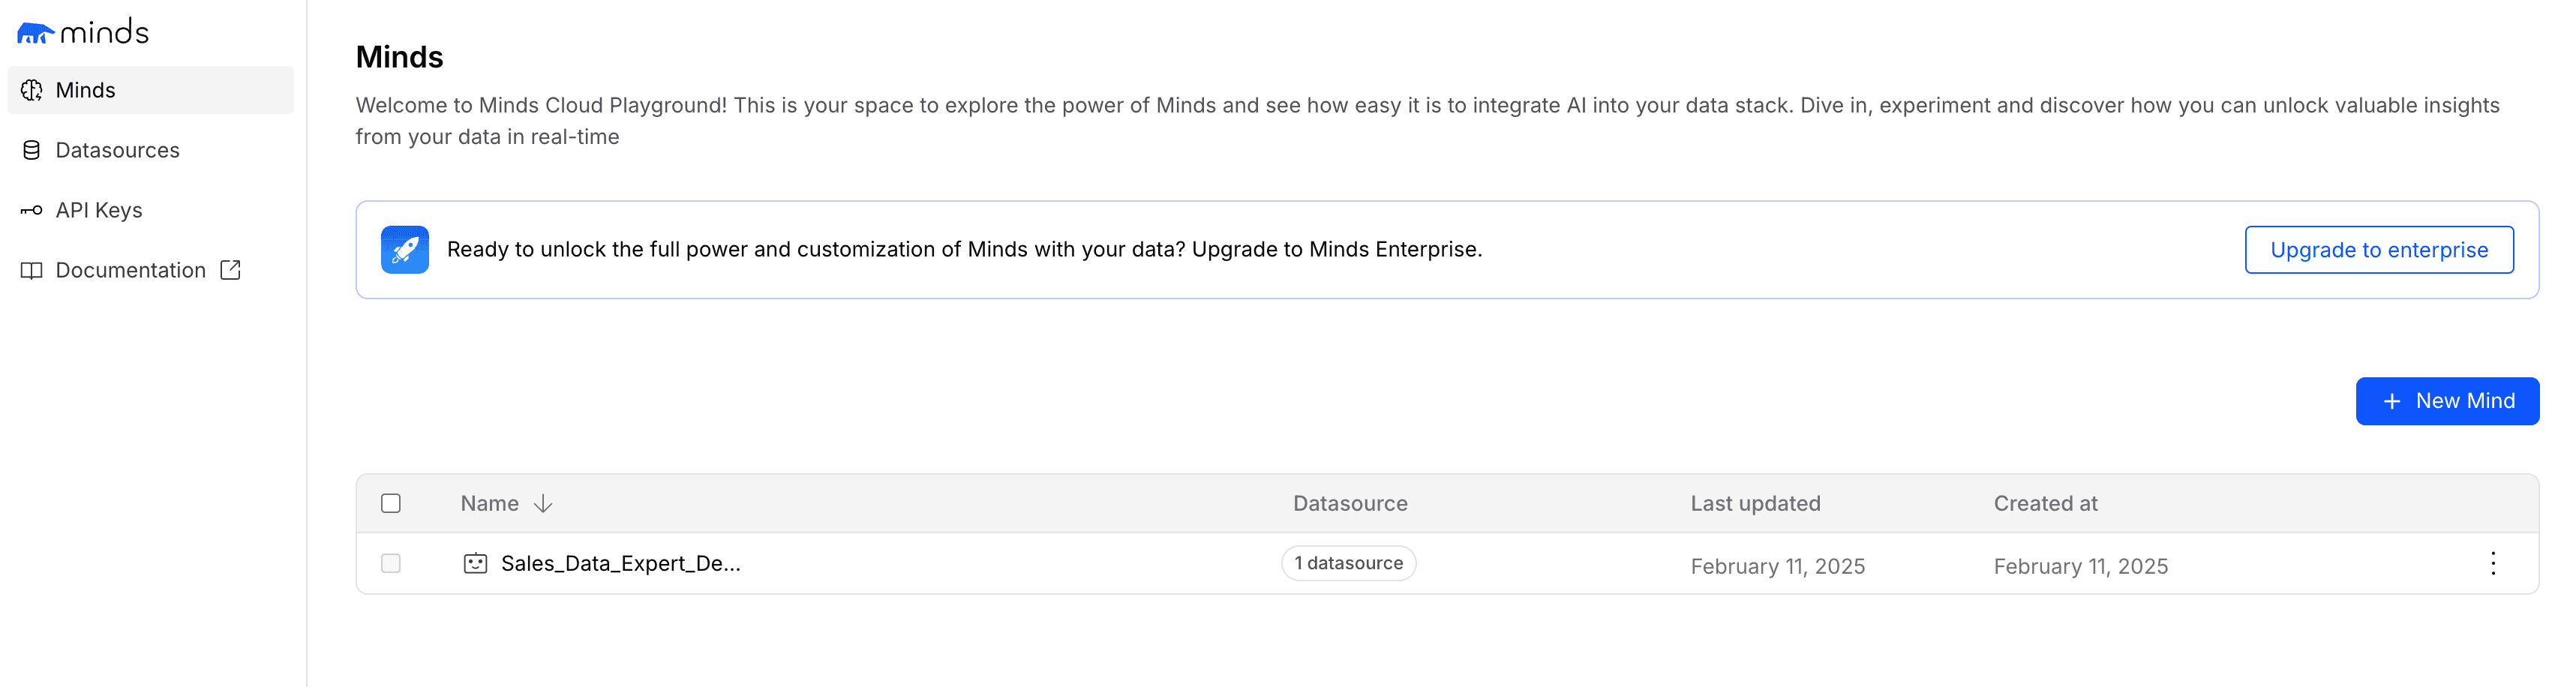Select the Minds sidebar item
This screenshot has width=2576, height=687.
(151, 90)
